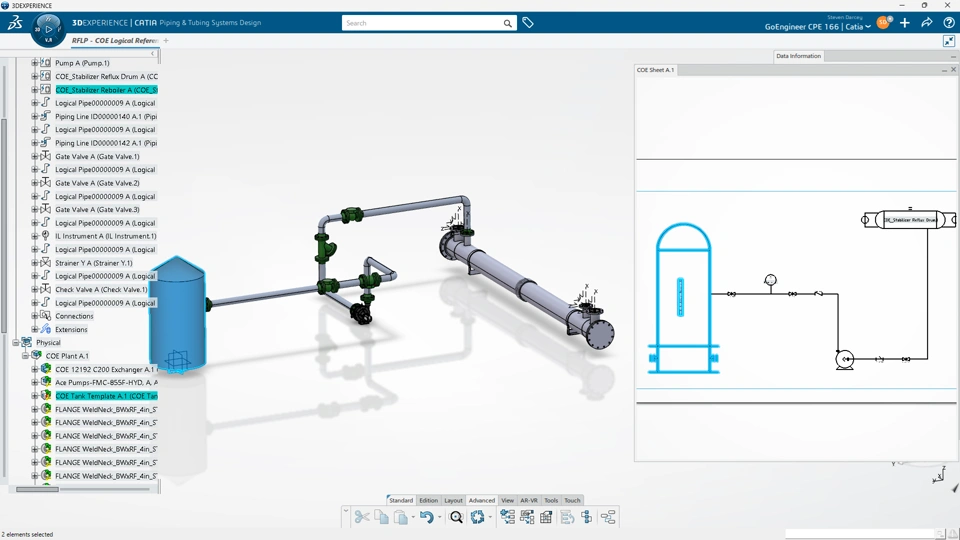Switch to the Layout tab
This screenshot has width=960, height=540.
click(x=453, y=500)
